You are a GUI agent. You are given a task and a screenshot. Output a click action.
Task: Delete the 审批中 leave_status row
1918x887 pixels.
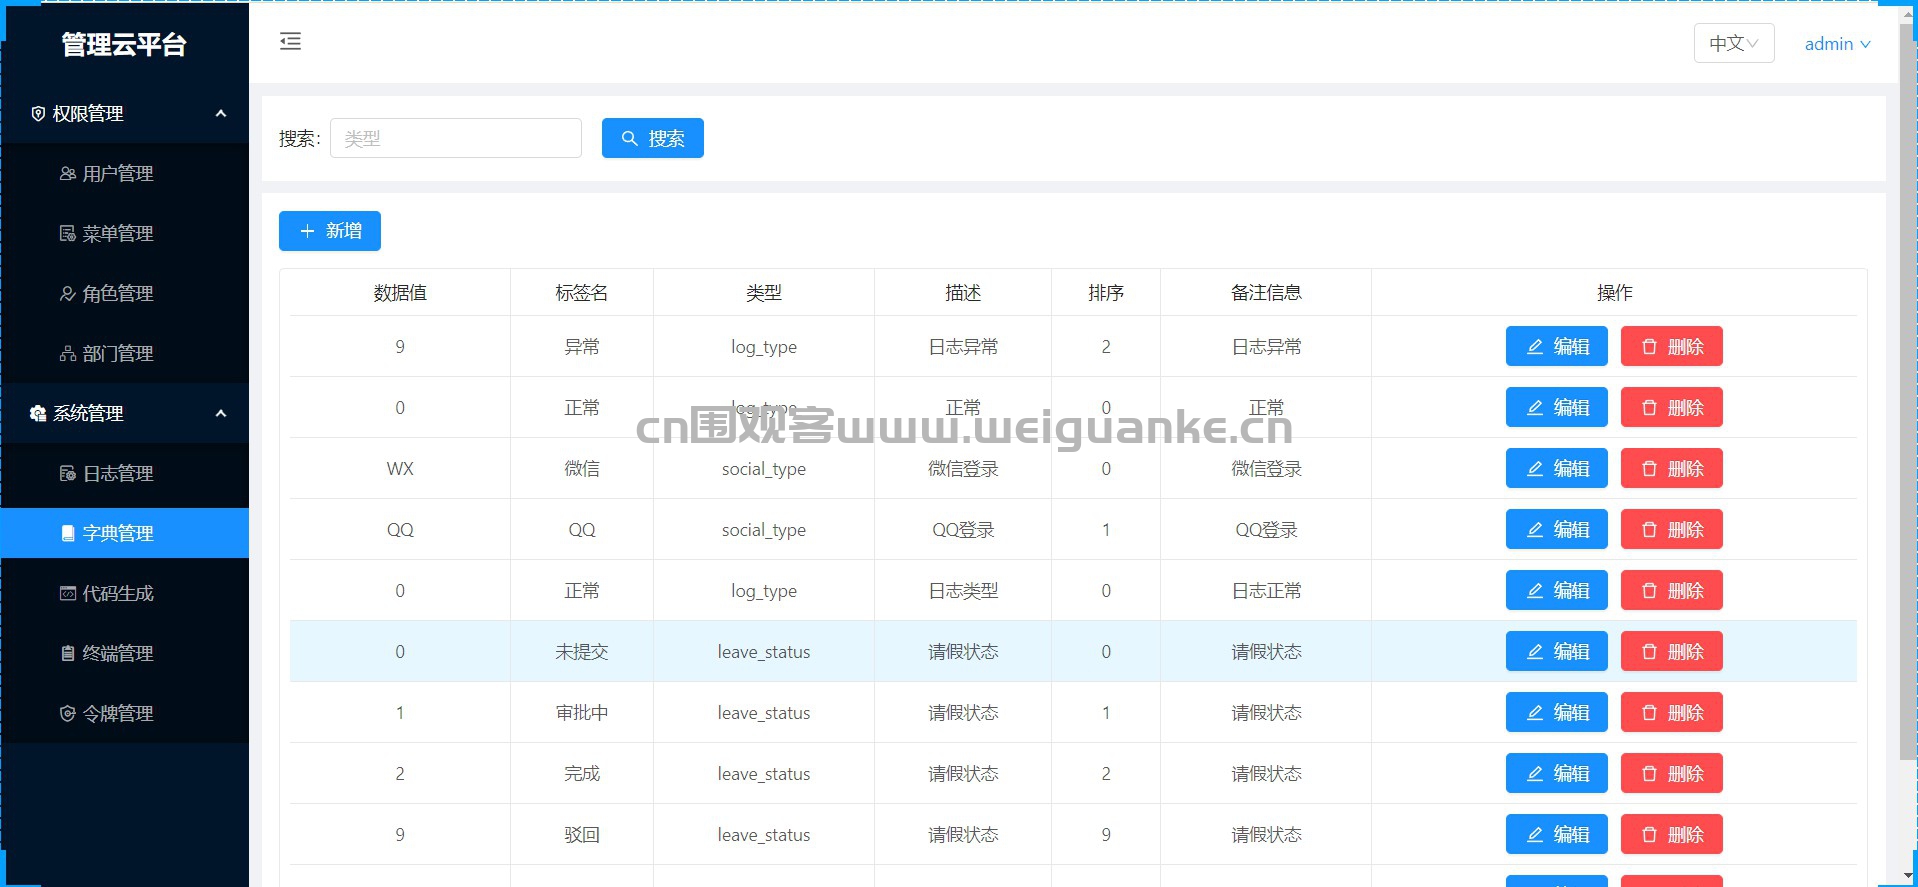1671,712
